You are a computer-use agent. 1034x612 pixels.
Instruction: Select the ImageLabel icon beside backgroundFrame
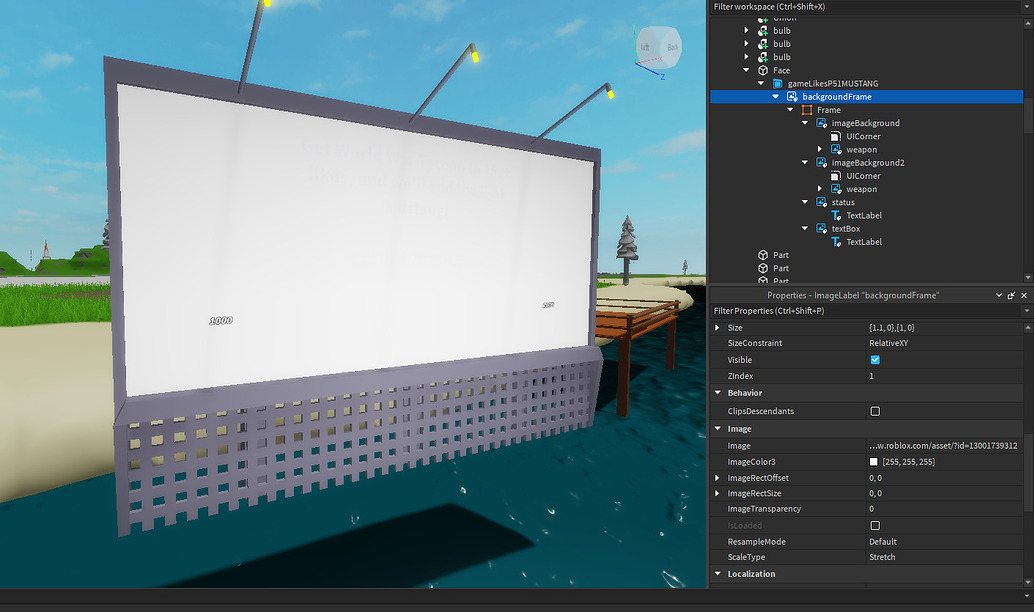click(x=795, y=96)
